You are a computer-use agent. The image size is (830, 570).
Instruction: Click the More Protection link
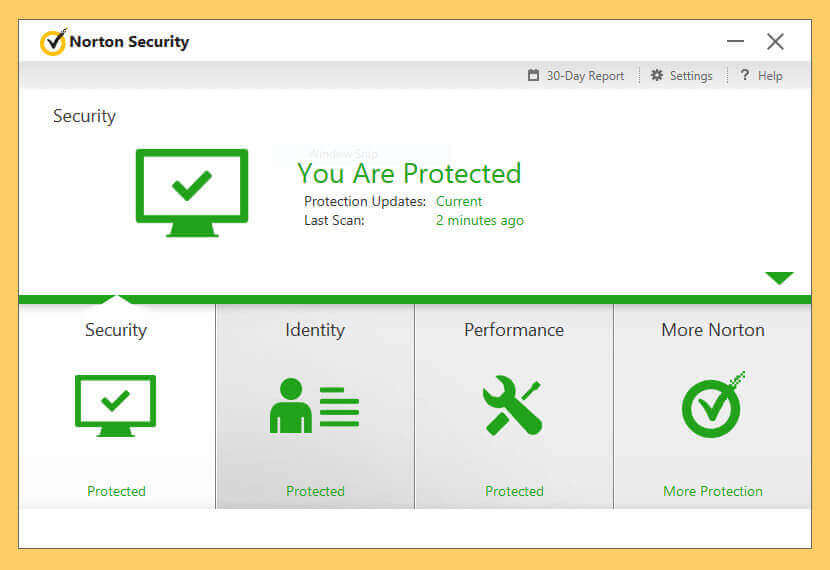point(713,491)
